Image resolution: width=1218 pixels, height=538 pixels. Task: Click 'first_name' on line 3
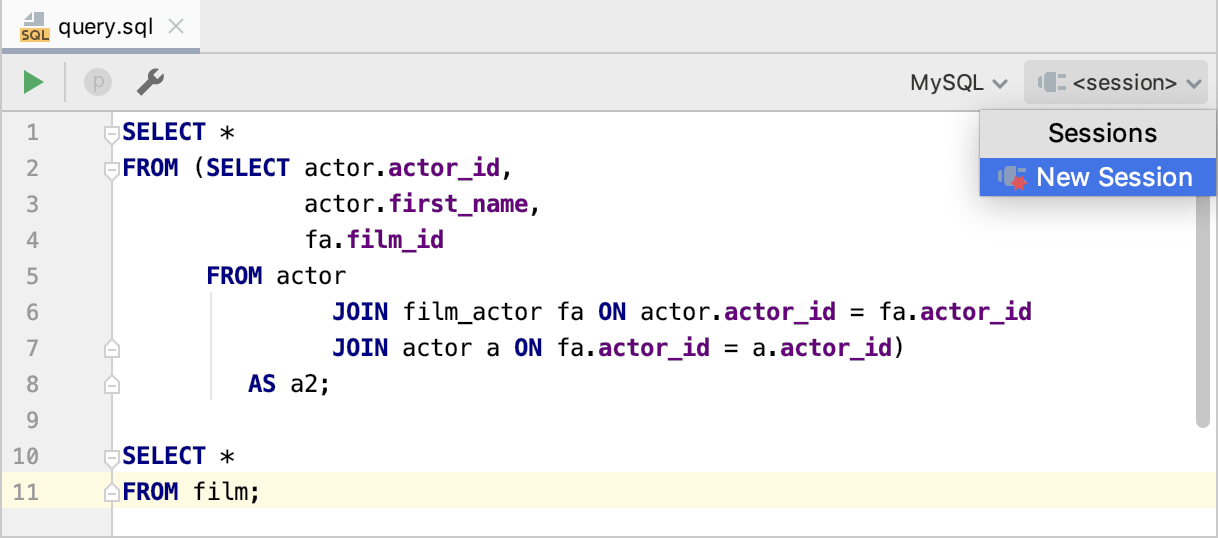tap(458, 204)
